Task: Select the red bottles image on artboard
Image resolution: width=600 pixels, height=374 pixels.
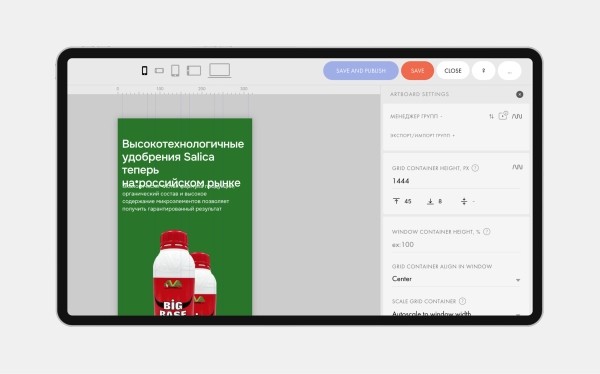Action: point(185,273)
